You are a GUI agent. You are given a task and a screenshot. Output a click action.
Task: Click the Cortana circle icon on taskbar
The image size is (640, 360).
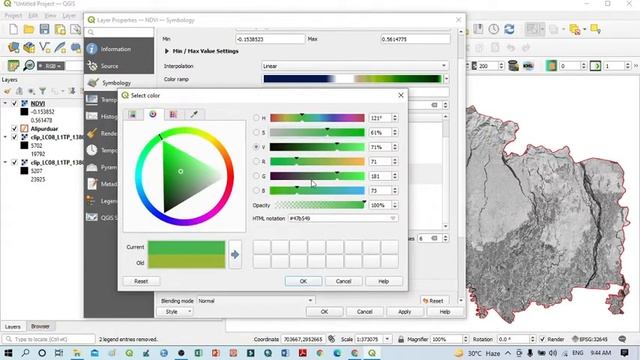coord(42,353)
